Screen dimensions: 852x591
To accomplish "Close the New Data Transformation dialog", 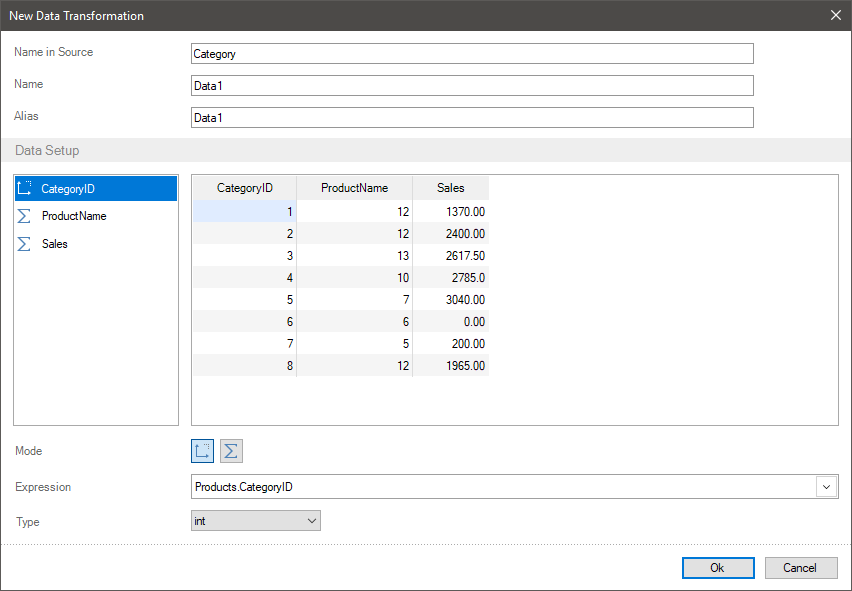I will (x=836, y=15).
